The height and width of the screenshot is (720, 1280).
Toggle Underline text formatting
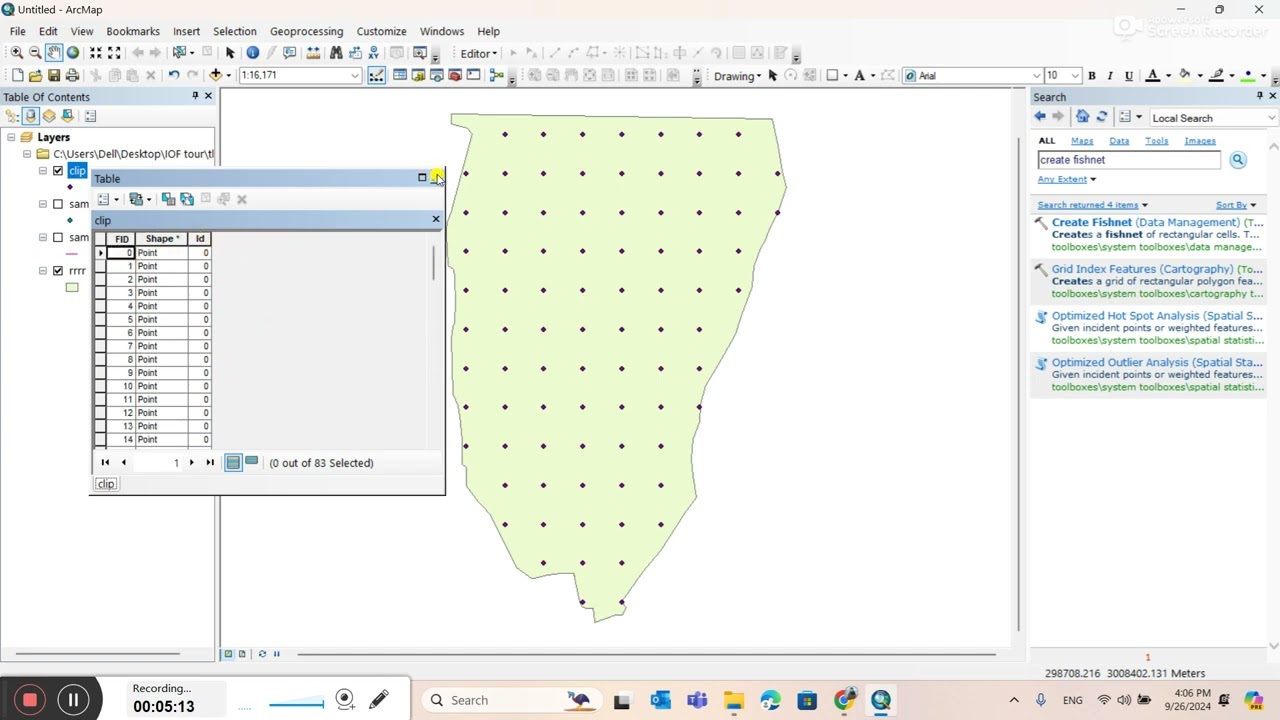1129,76
